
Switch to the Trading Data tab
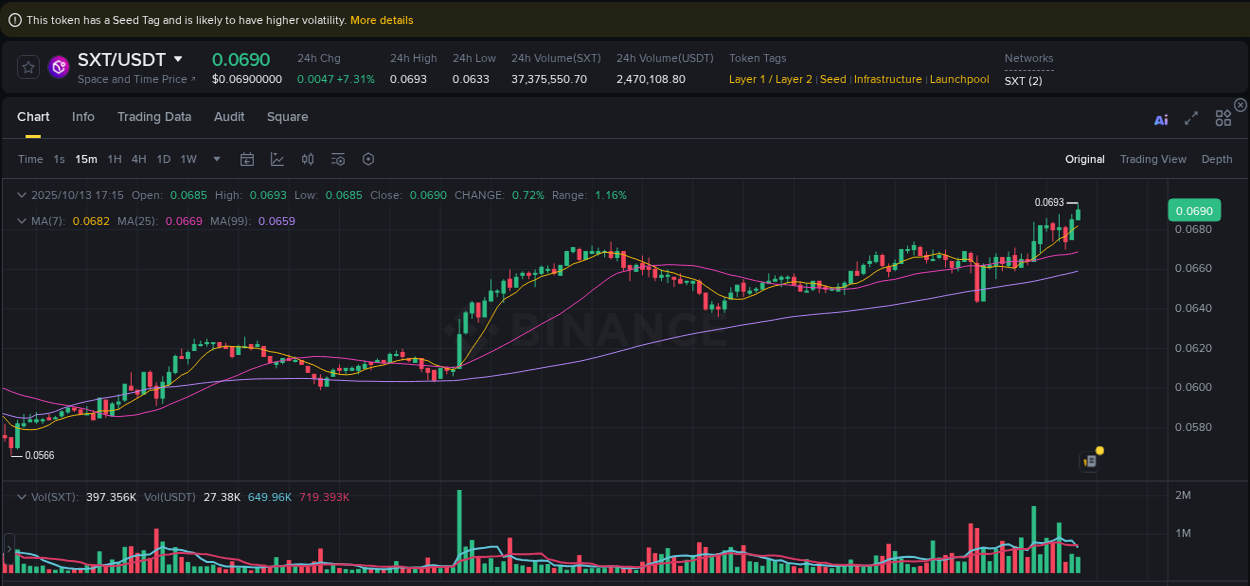pyautogui.click(x=154, y=117)
